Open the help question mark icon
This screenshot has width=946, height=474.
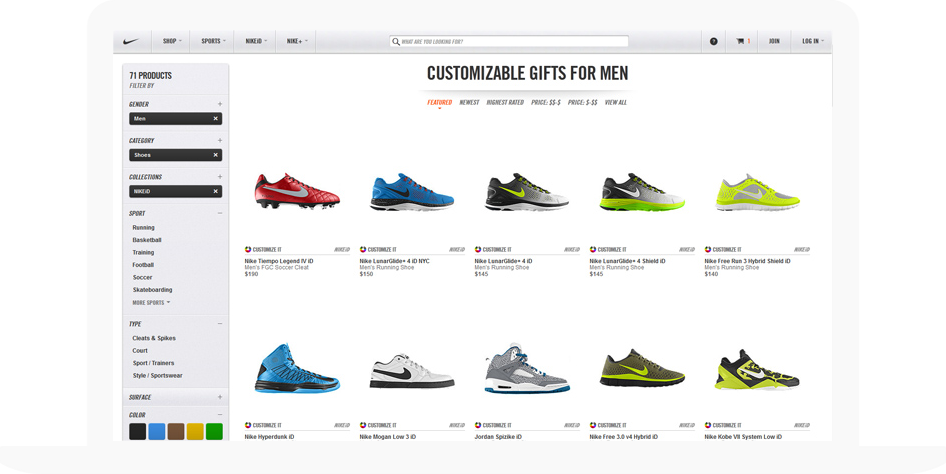click(714, 42)
